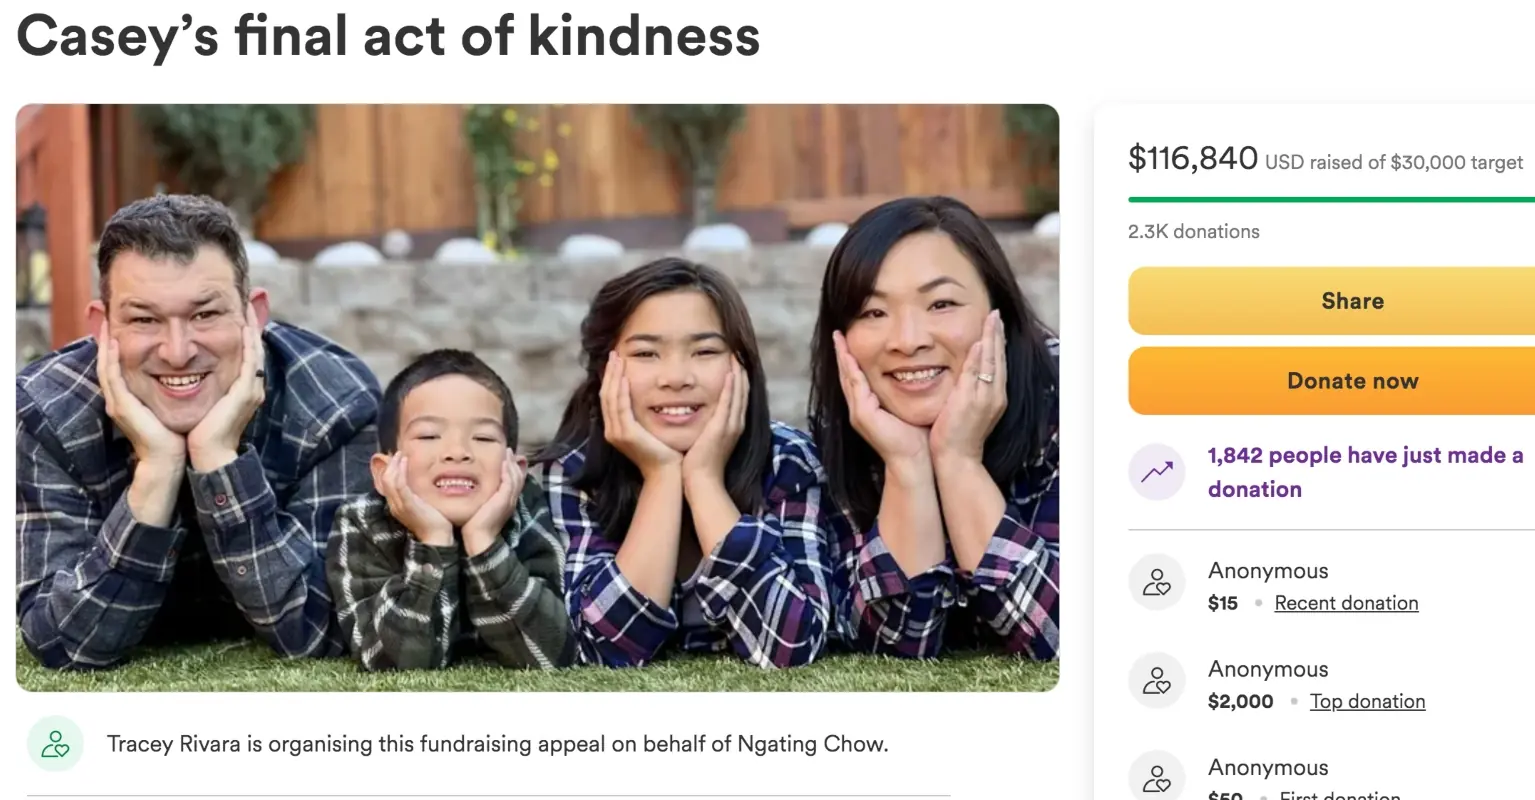1535x800 pixels.
Task: Click donor avatar icon next to $15 donation
Action: coord(1157,582)
